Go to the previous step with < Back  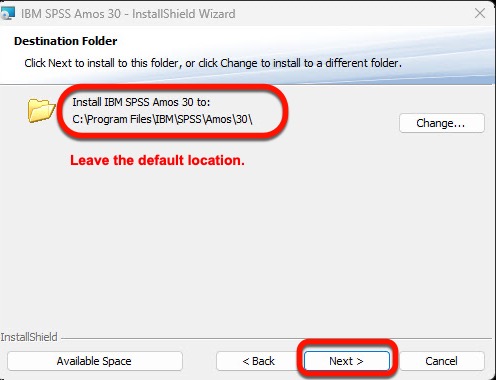[x=259, y=361]
